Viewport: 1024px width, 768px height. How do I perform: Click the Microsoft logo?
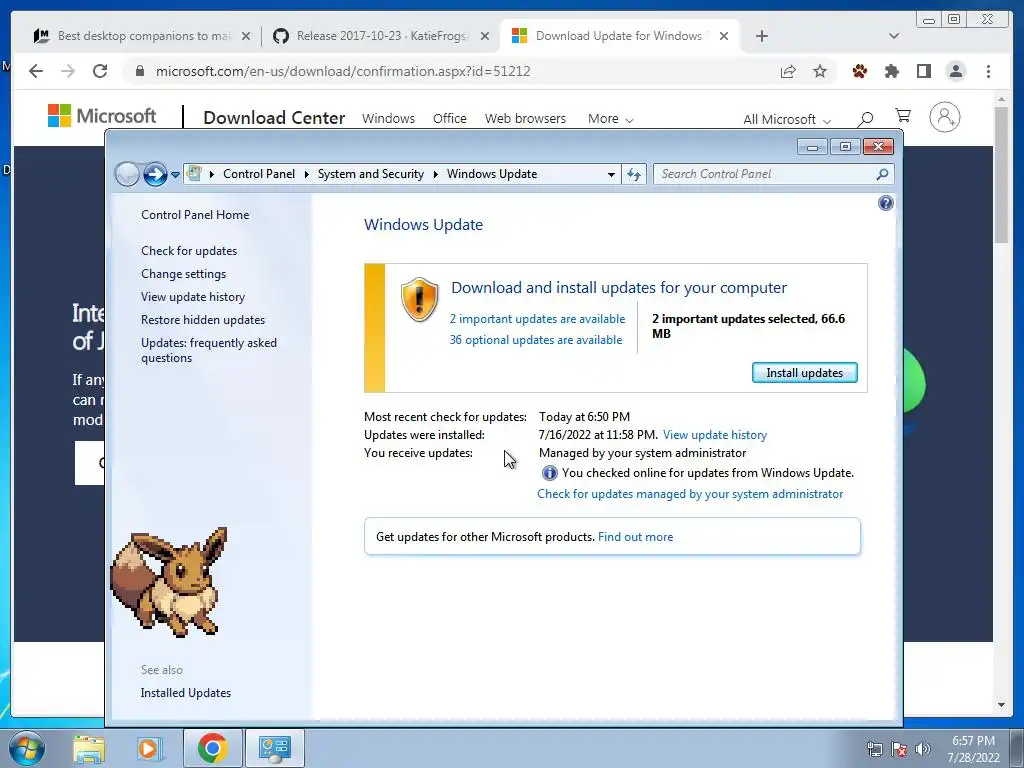pos(102,116)
